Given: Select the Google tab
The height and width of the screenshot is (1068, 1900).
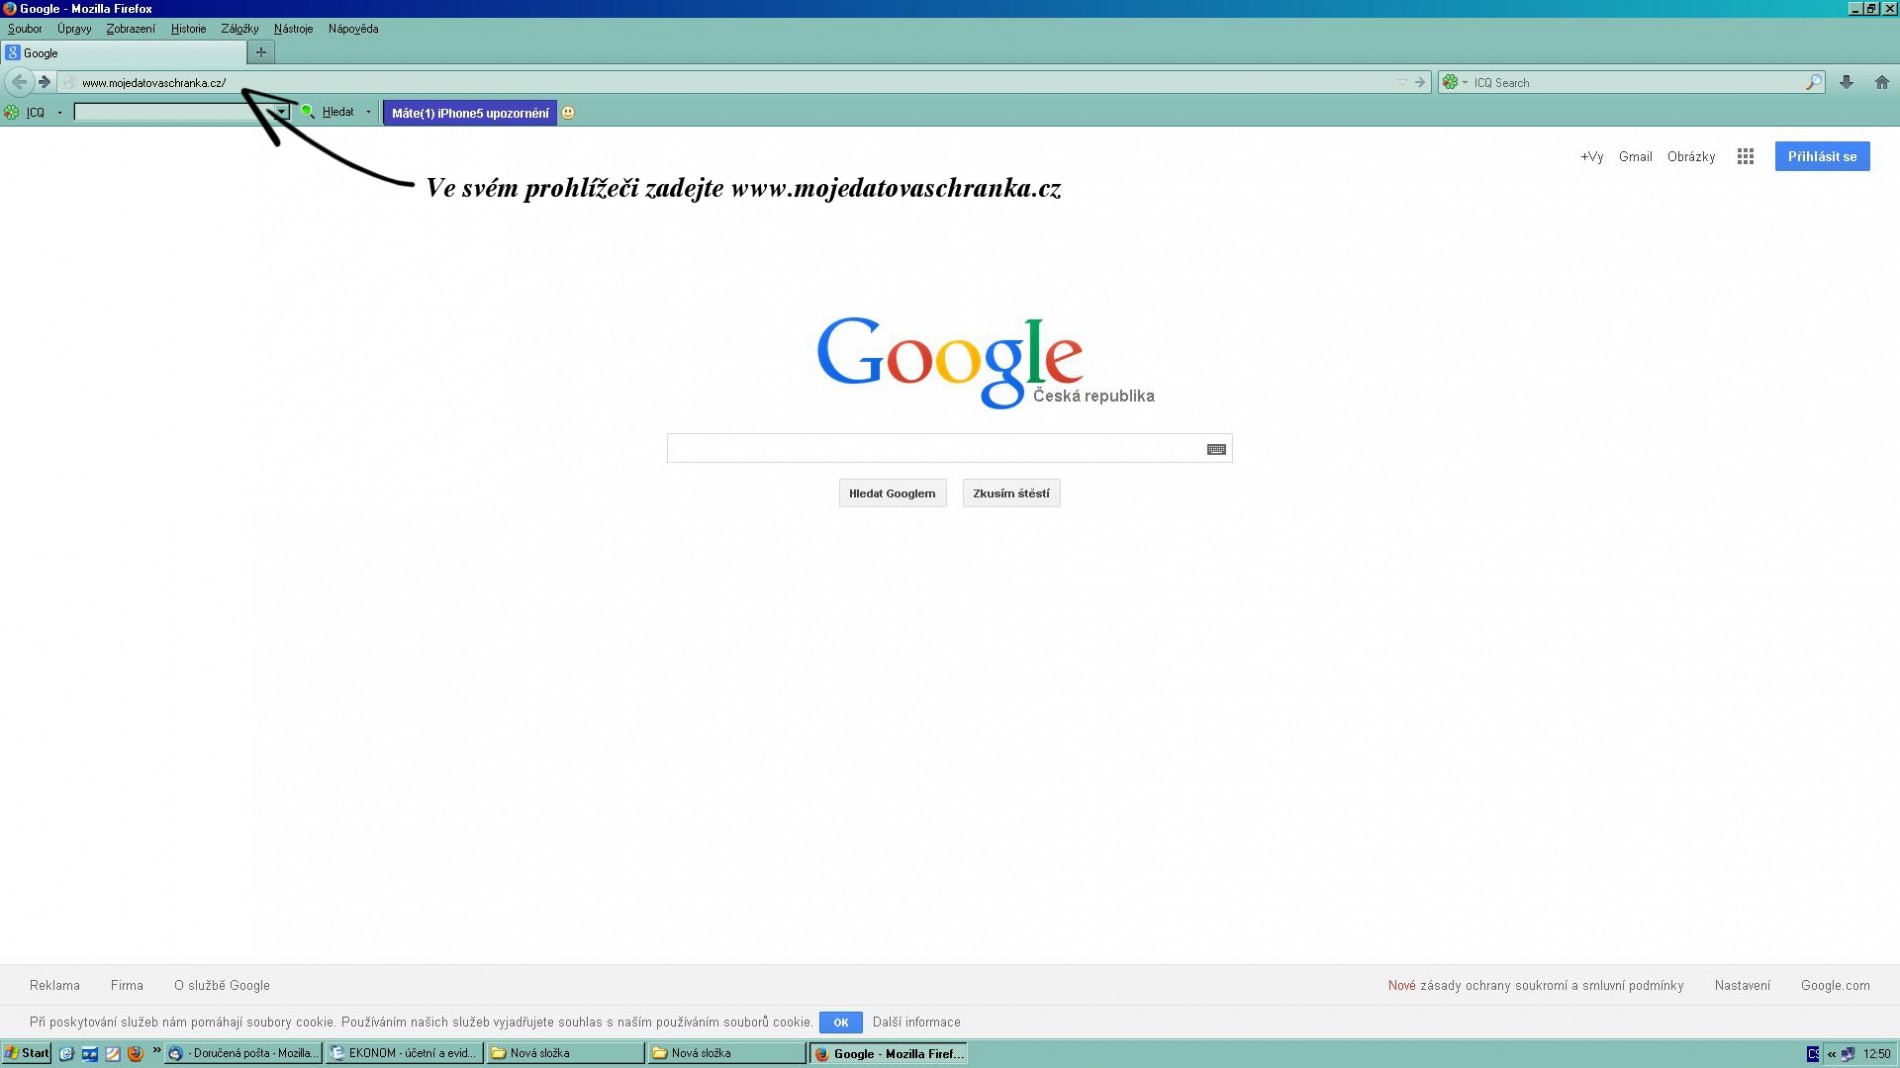Looking at the screenshot, I should (x=124, y=53).
